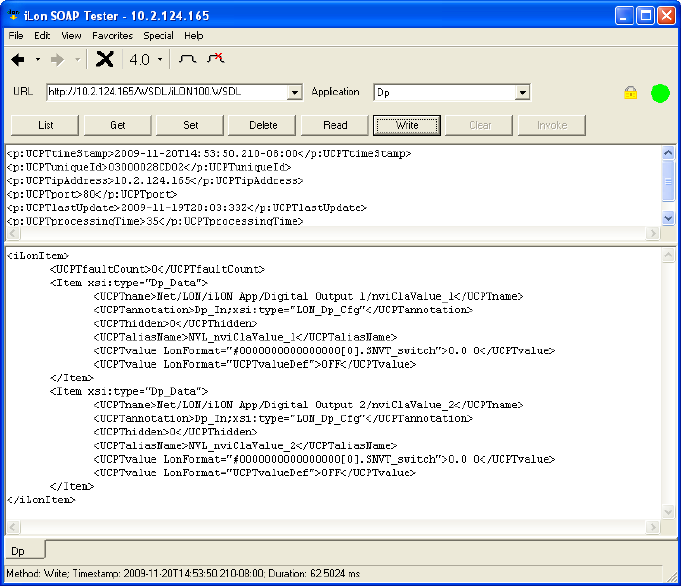Click the X stop toolbar icon
This screenshot has height=586, width=681.
click(105, 59)
